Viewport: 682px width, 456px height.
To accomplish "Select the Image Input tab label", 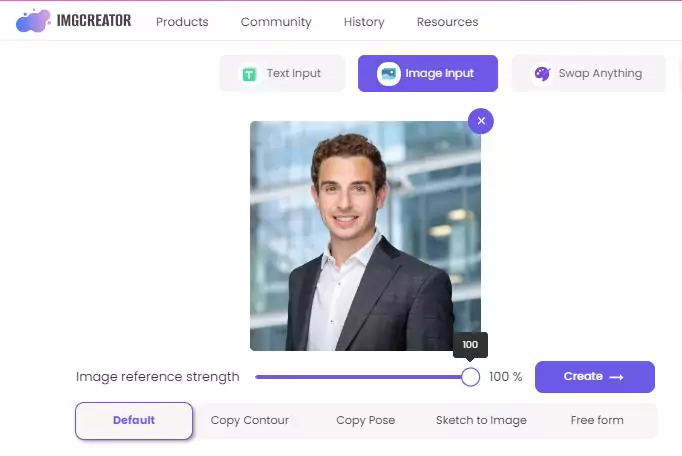I will click(x=439, y=74).
